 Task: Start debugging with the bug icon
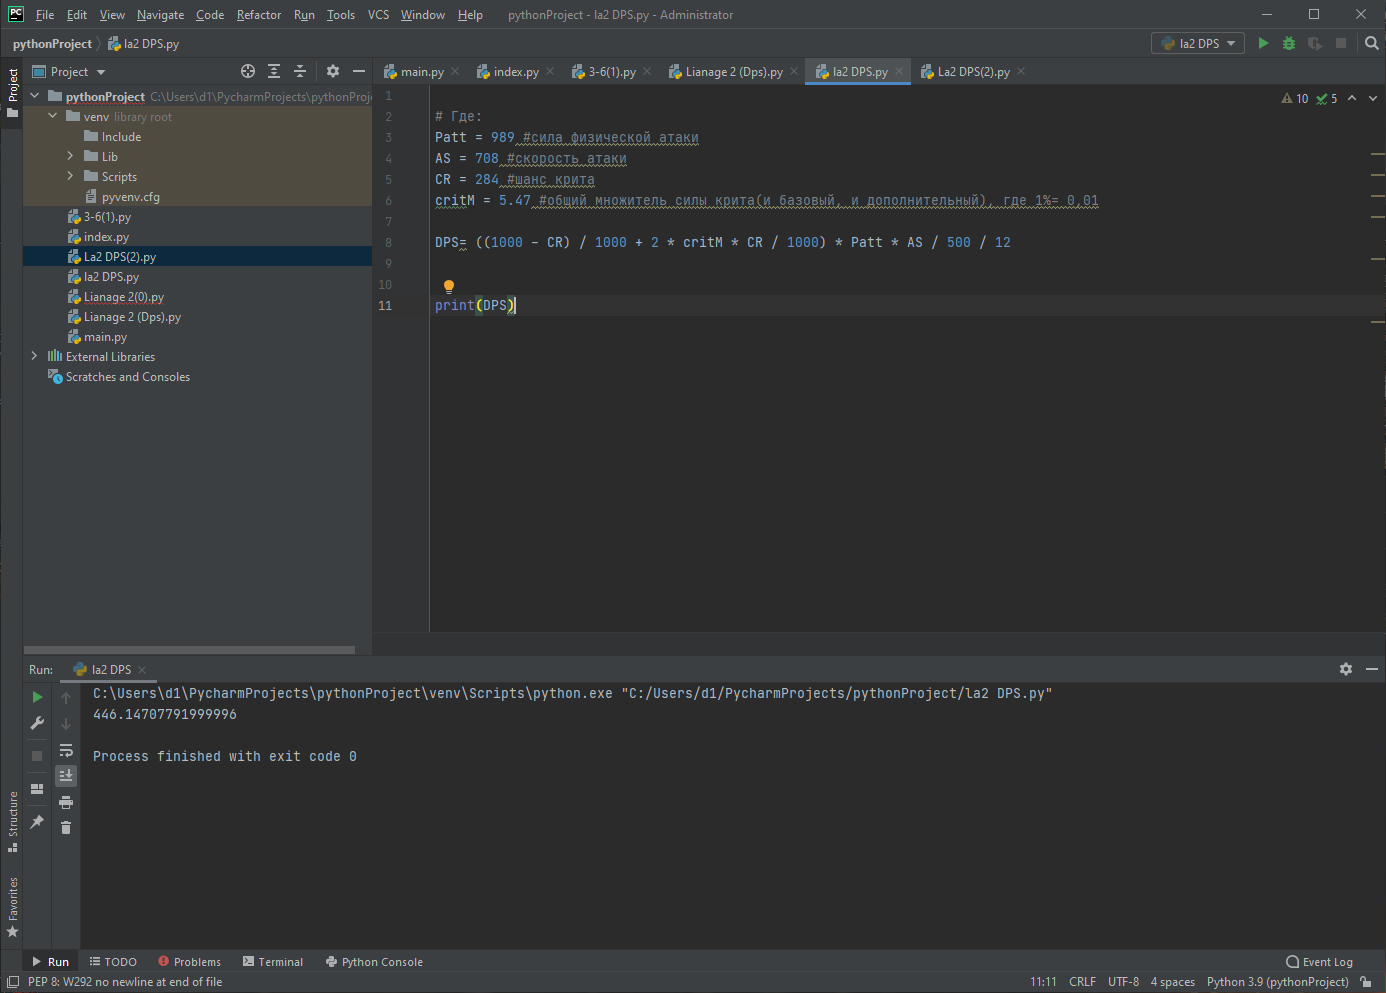pos(1289,43)
